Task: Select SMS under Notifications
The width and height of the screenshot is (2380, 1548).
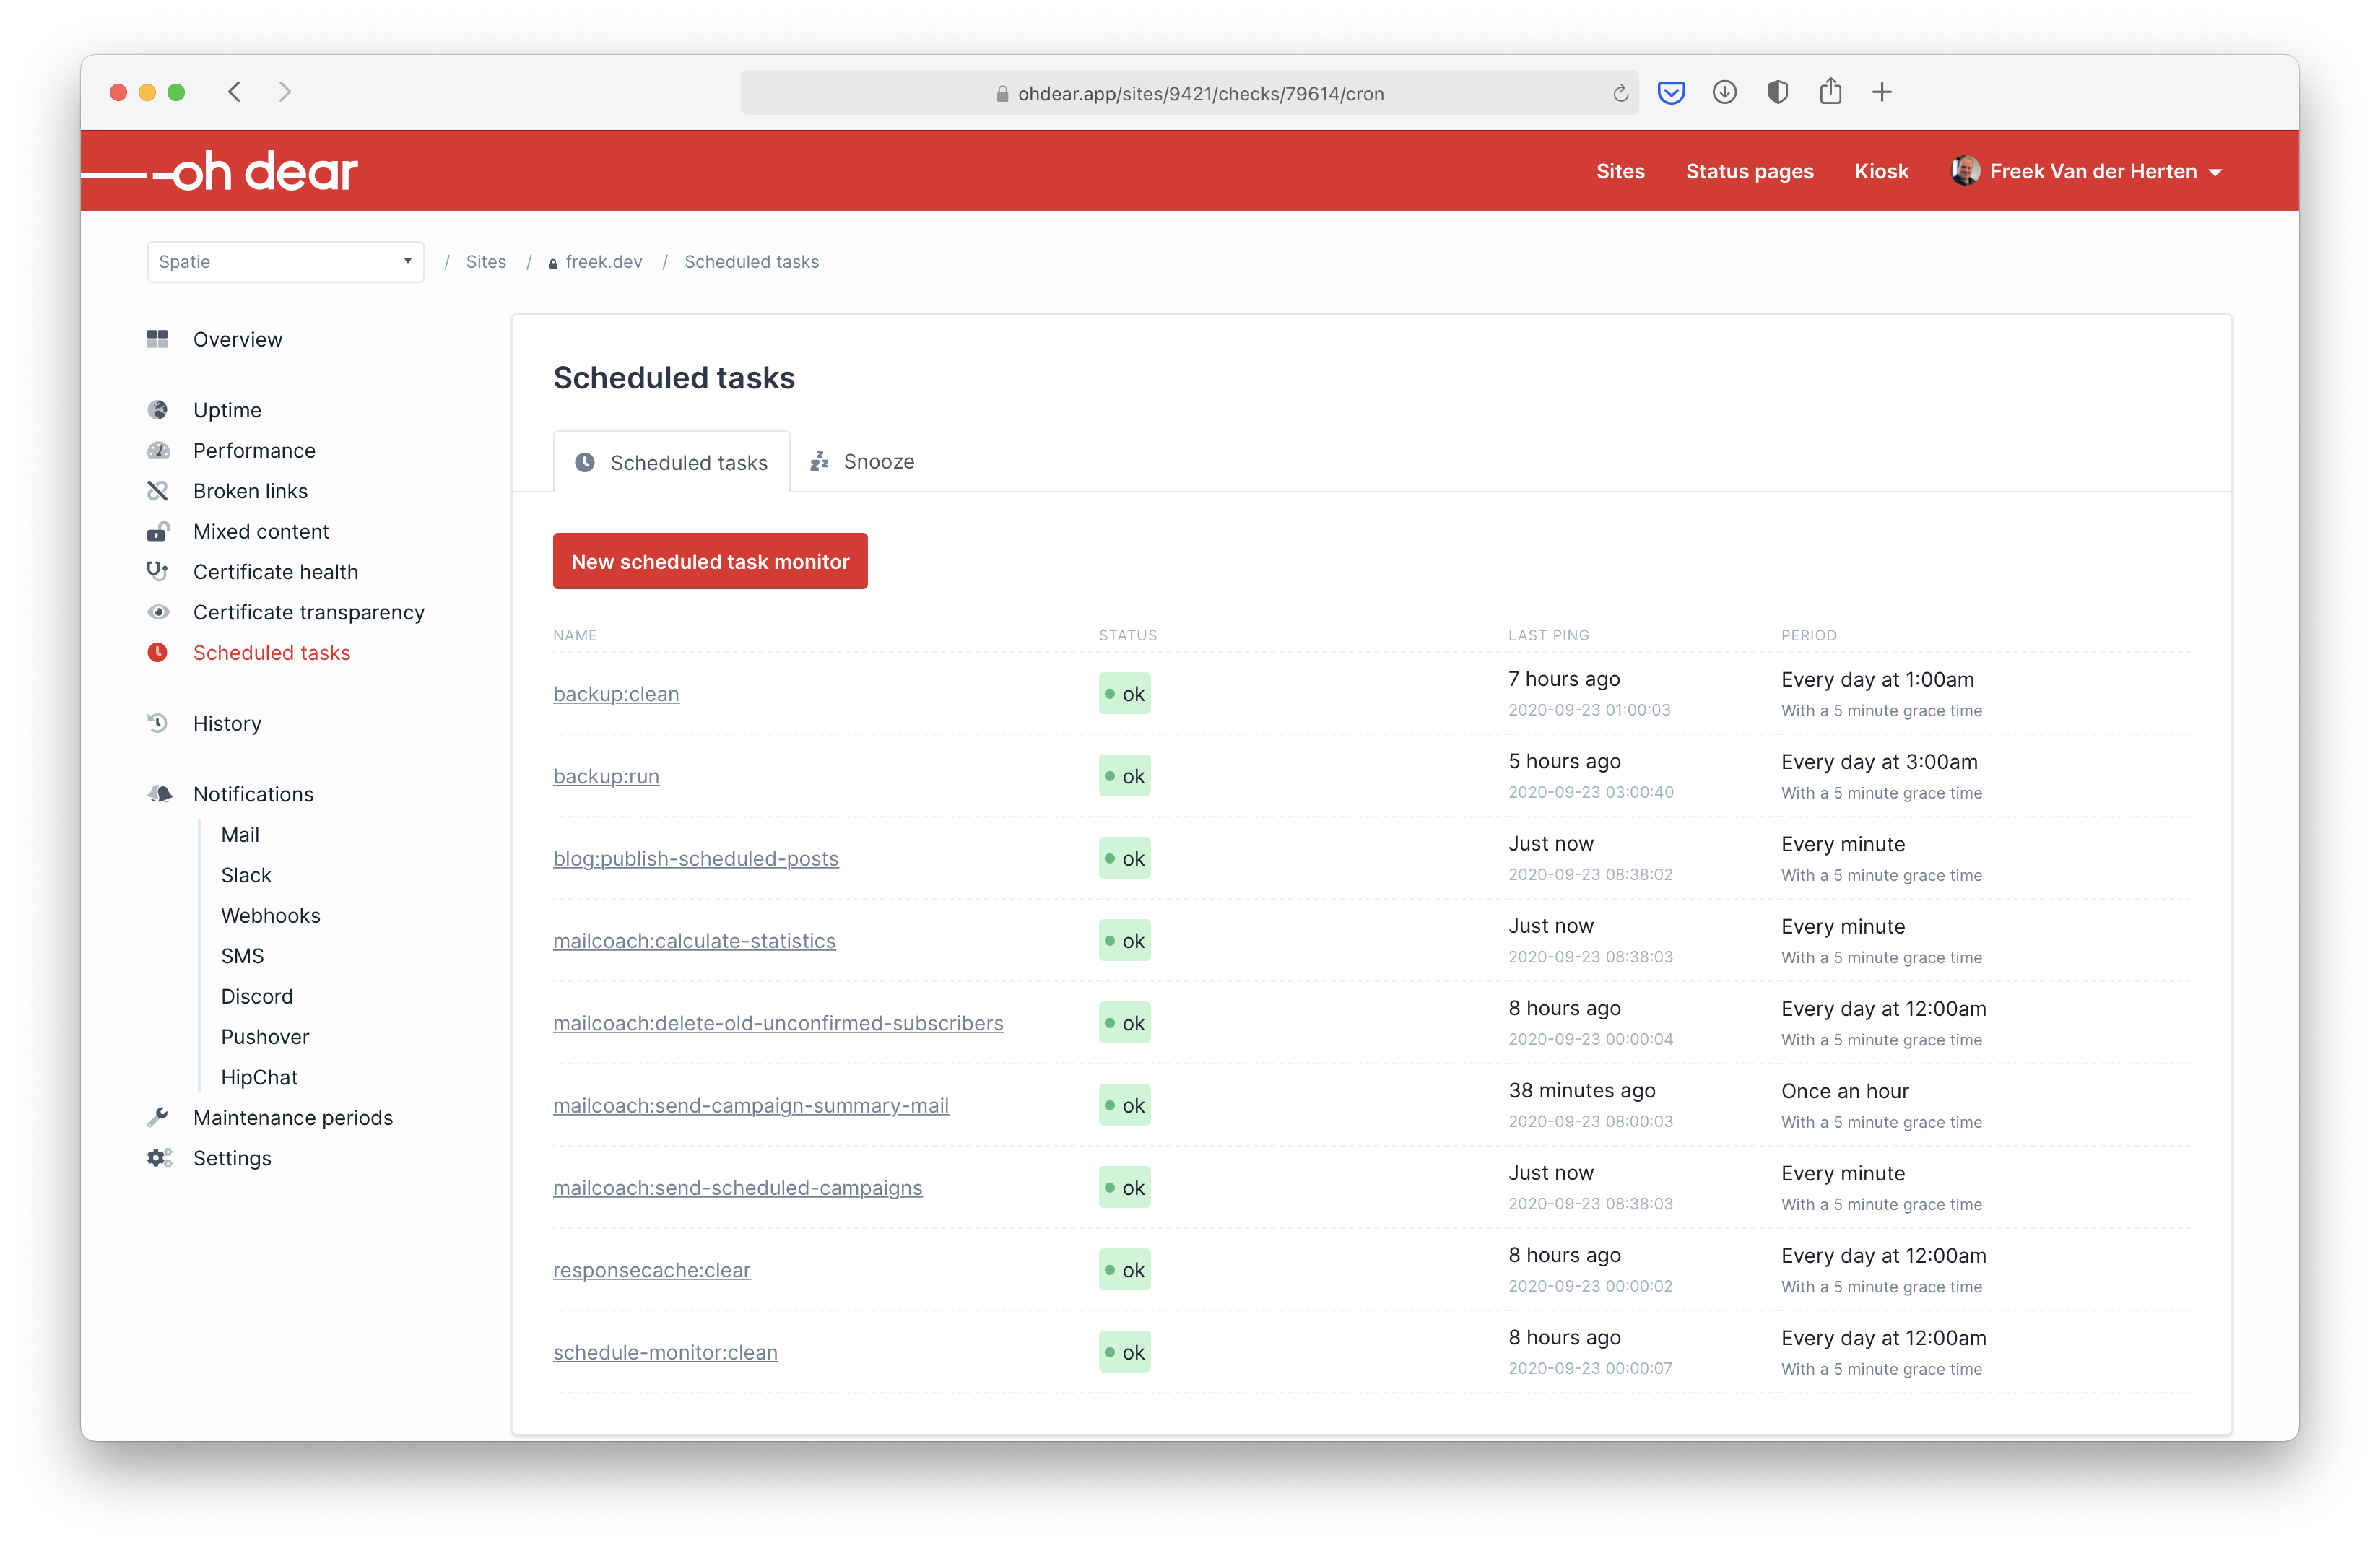Action: click(x=242, y=956)
